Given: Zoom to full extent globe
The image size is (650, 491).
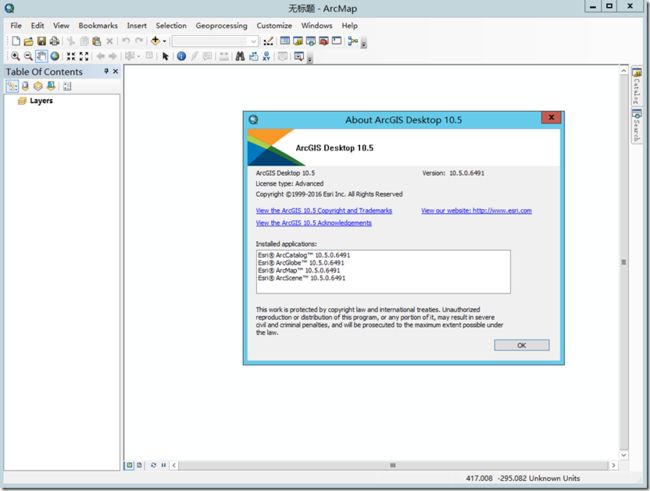Looking at the screenshot, I should (55, 56).
